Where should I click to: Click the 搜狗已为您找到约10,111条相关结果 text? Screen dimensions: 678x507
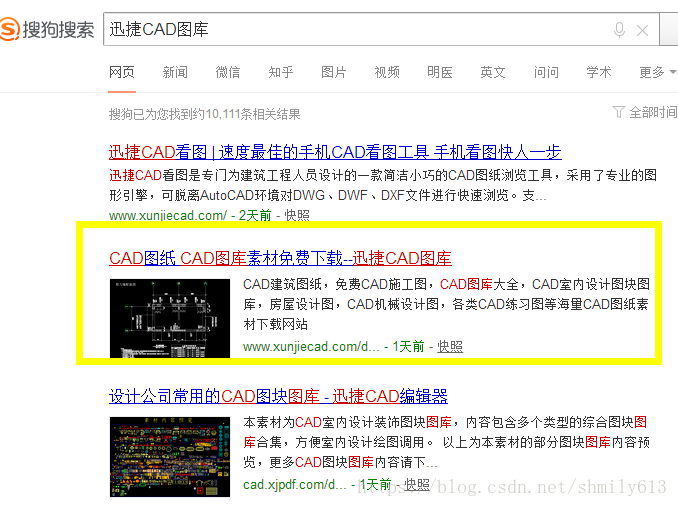[x=205, y=114]
